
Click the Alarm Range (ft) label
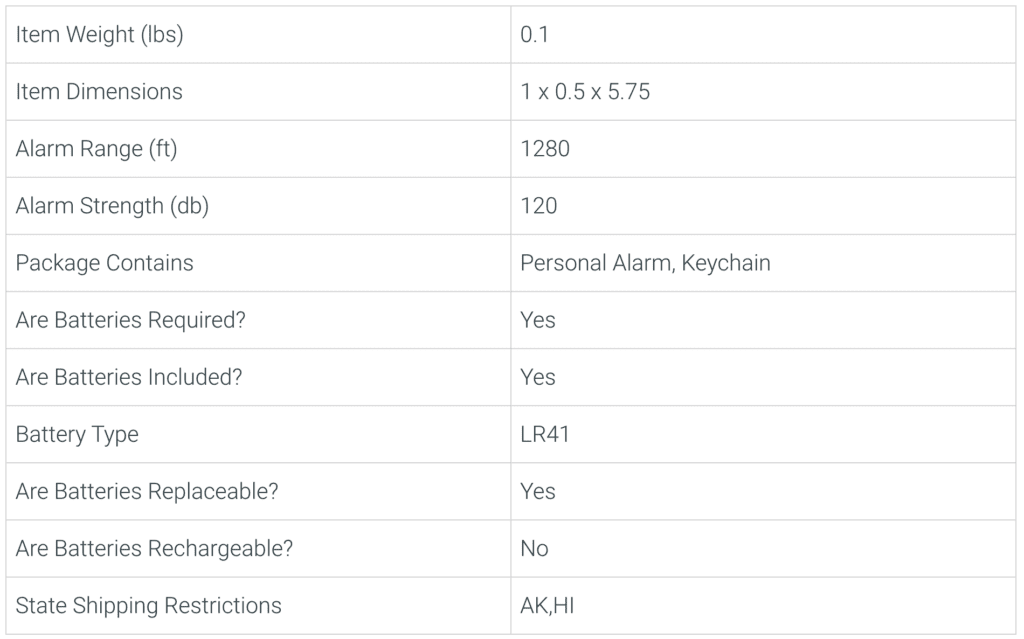tap(97, 149)
